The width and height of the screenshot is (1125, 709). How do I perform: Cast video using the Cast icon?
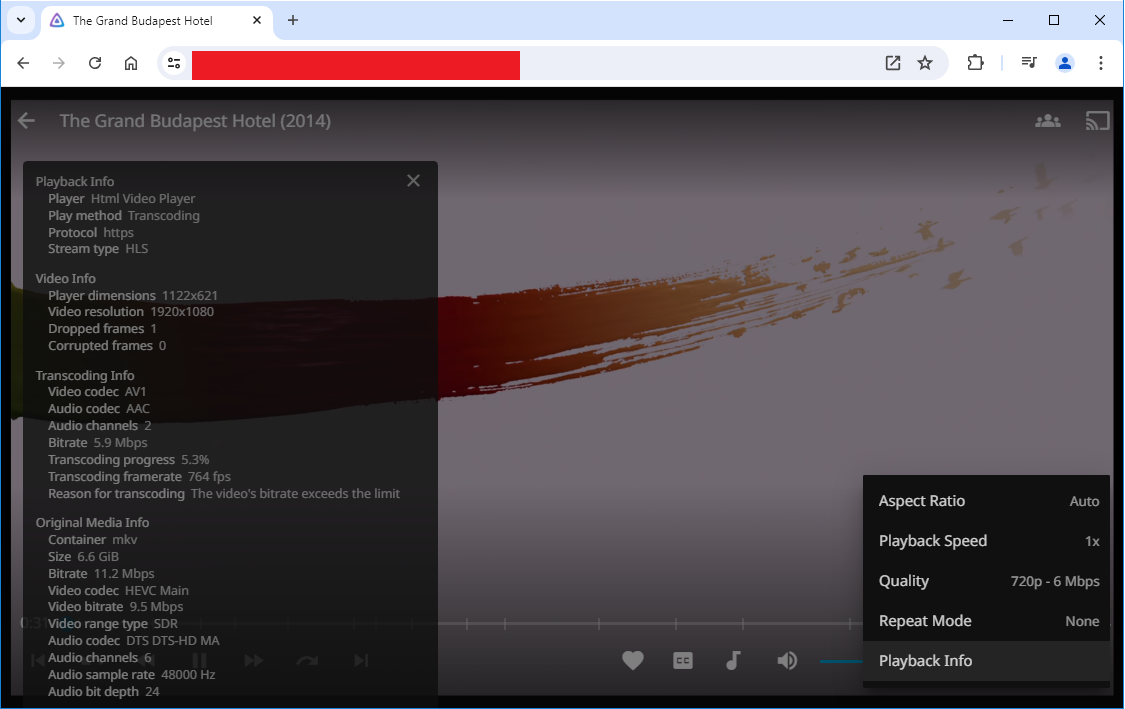click(1097, 121)
